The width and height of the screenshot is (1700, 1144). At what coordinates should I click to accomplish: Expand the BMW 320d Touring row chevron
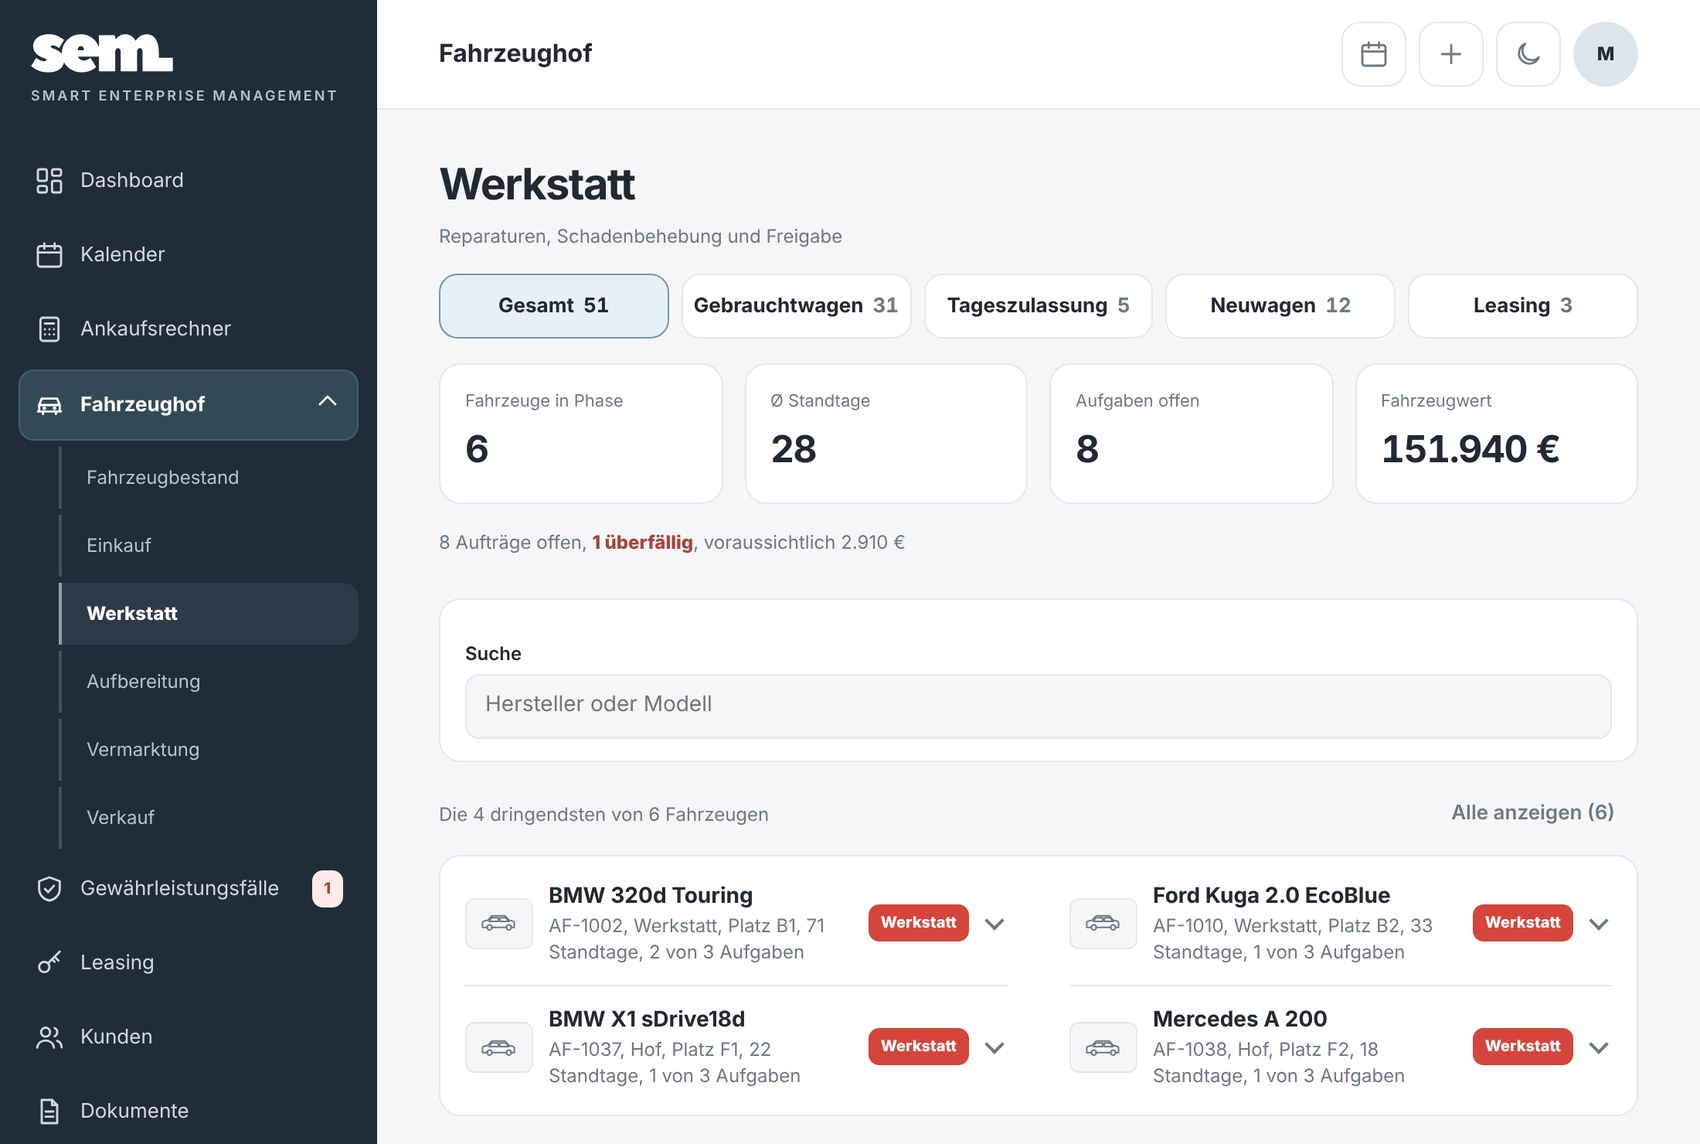(x=994, y=924)
